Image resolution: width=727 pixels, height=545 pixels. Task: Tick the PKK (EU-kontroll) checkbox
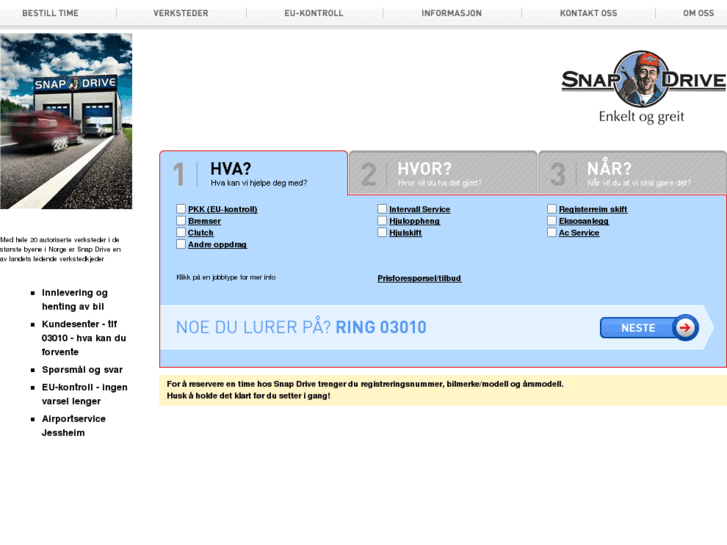[181, 209]
